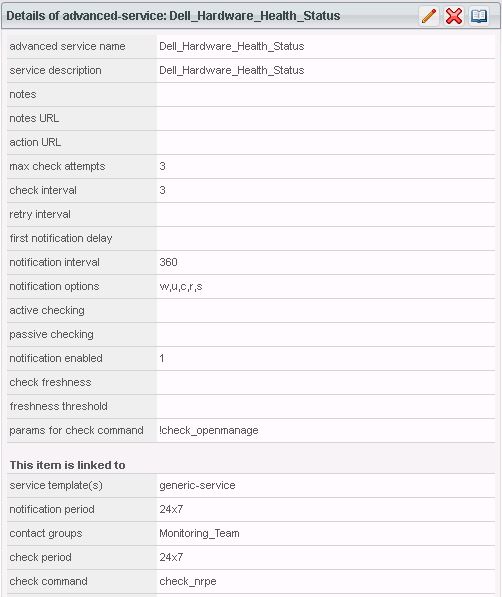This screenshot has width=502, height=597.
Task: Click the notification interval value 360
Action: (168, 262)
